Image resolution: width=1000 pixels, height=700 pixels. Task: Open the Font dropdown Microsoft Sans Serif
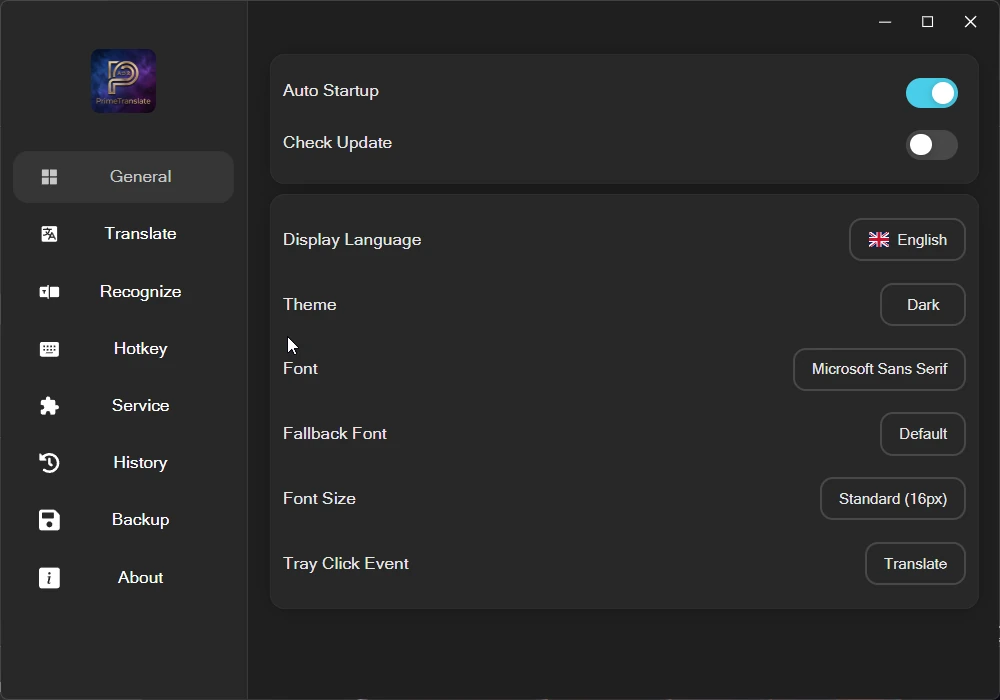pos(879,369)
